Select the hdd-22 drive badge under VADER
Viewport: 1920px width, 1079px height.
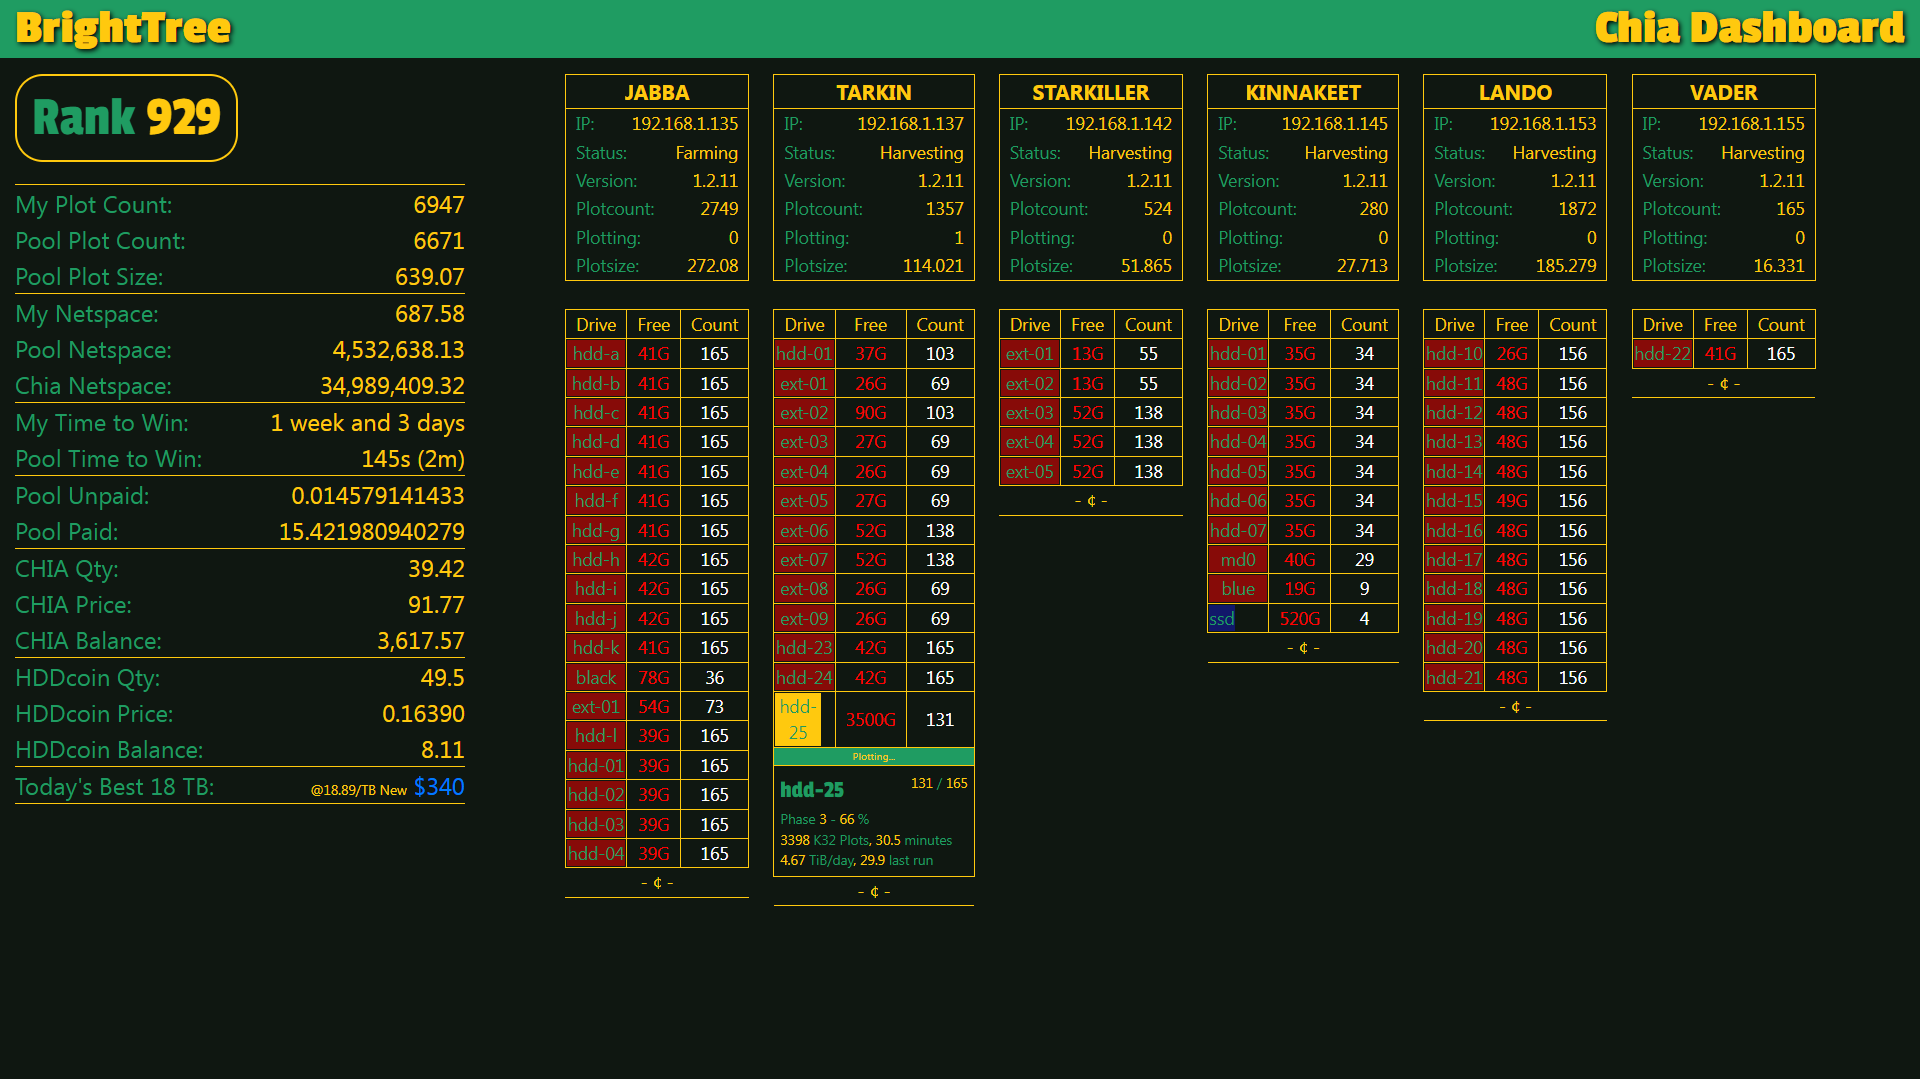click(x=1662, y=353)
